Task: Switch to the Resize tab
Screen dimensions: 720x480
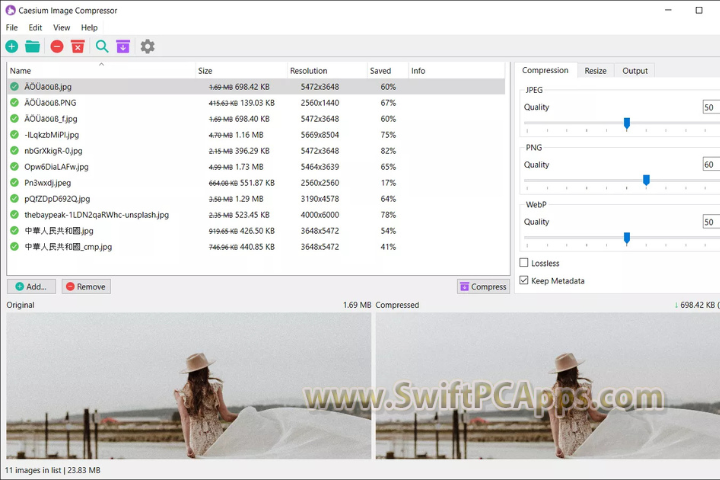Action: (596, 71)
